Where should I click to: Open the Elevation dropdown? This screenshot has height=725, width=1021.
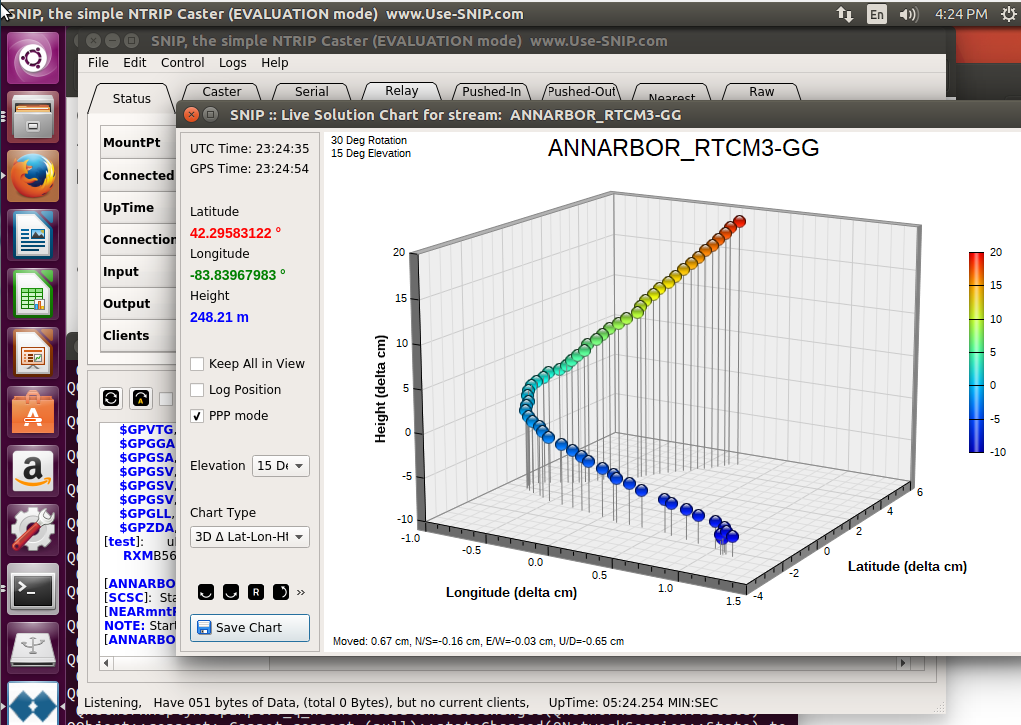pyautogui.click(x=281, y=466)
